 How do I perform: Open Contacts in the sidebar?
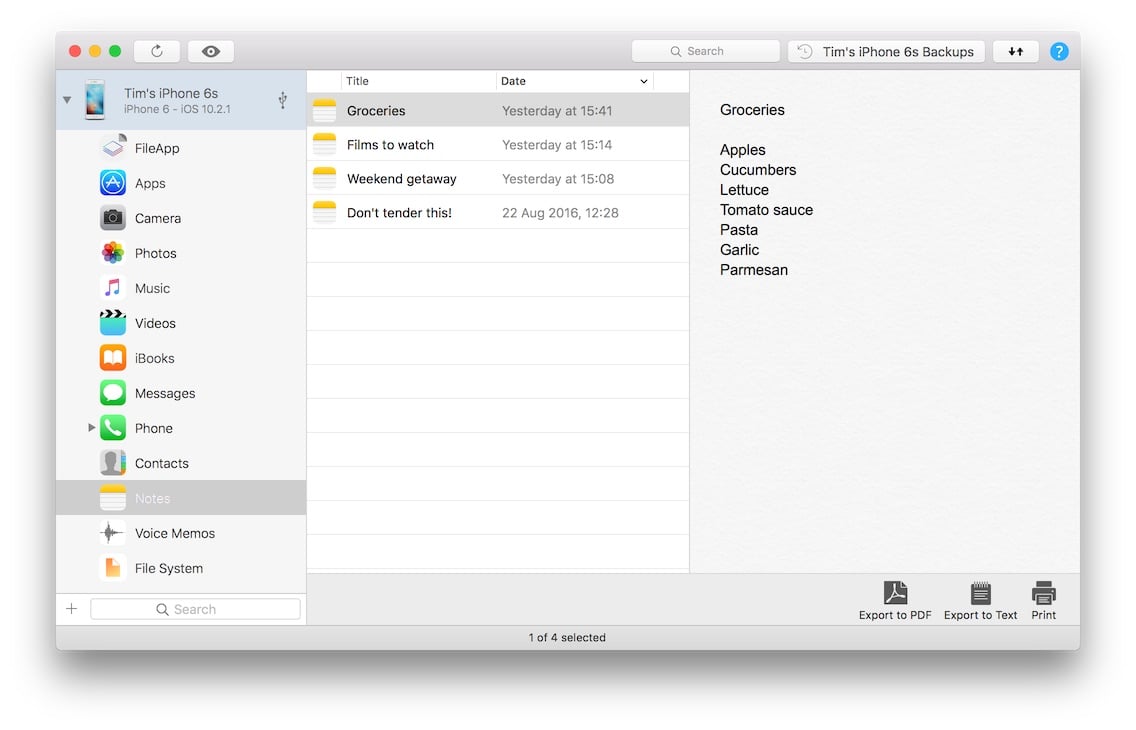(x=162, y=463)
